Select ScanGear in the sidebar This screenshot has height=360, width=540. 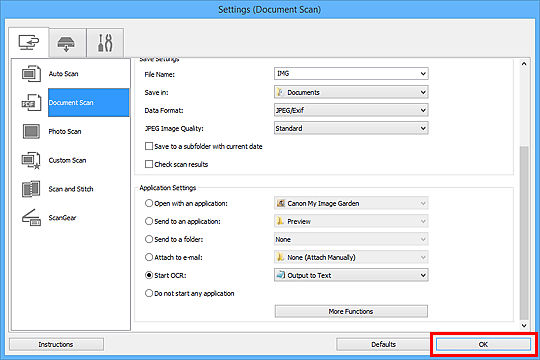[62, 218]
